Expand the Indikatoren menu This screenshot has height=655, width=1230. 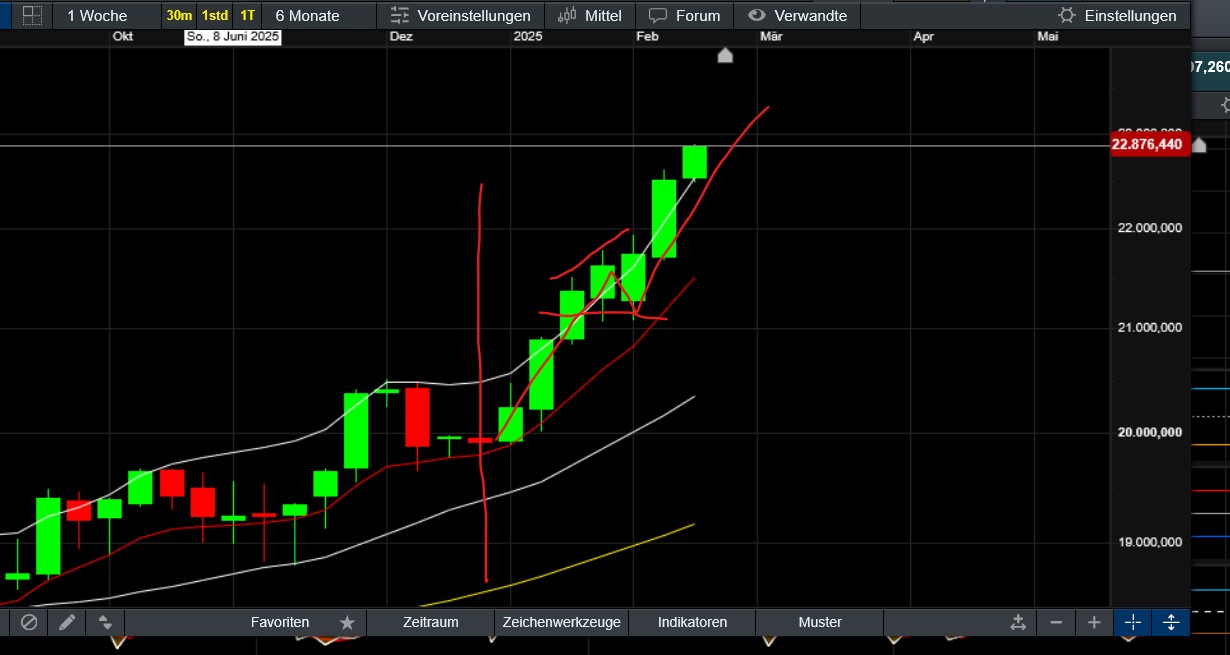690,622
